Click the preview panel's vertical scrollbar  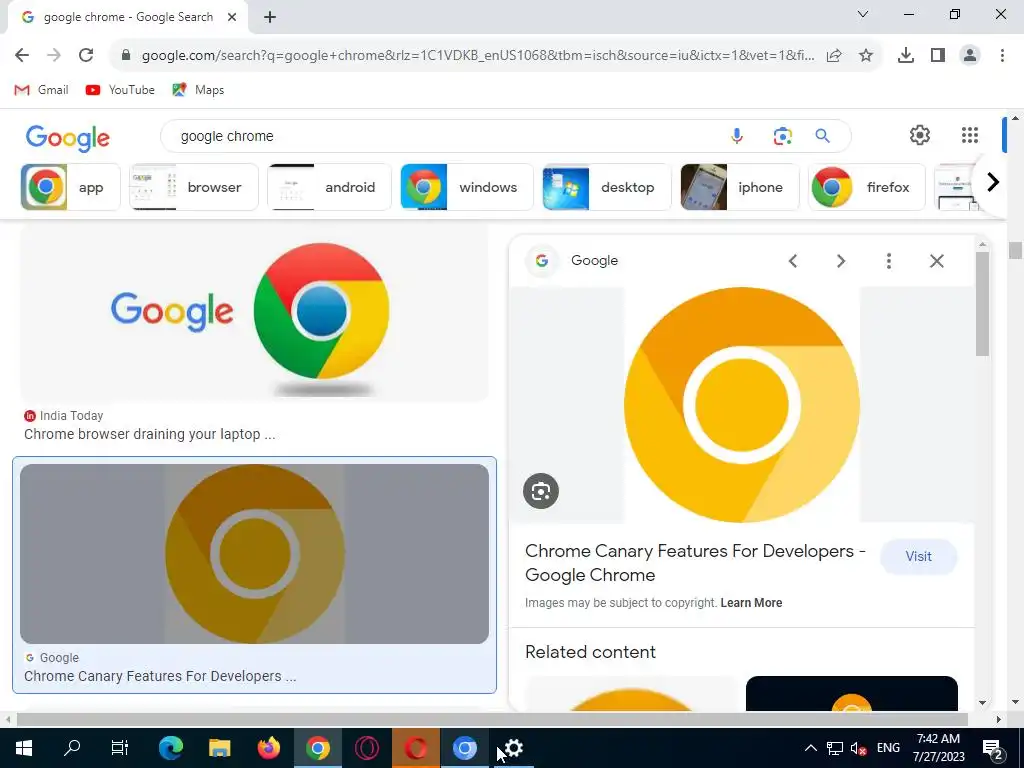click(x=982, y=304)
